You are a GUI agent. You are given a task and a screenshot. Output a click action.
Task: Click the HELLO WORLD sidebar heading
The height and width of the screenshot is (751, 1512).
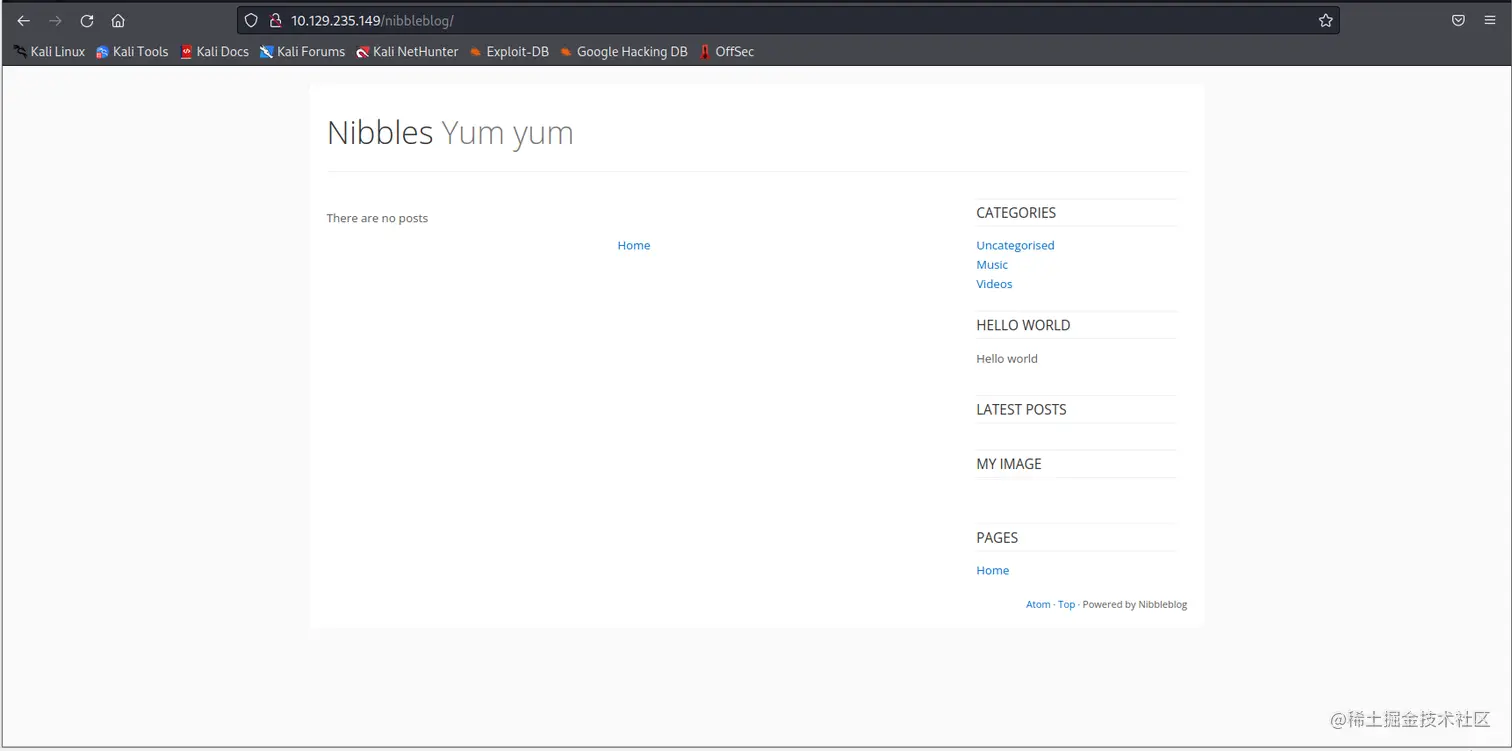tap(1023, 325)
